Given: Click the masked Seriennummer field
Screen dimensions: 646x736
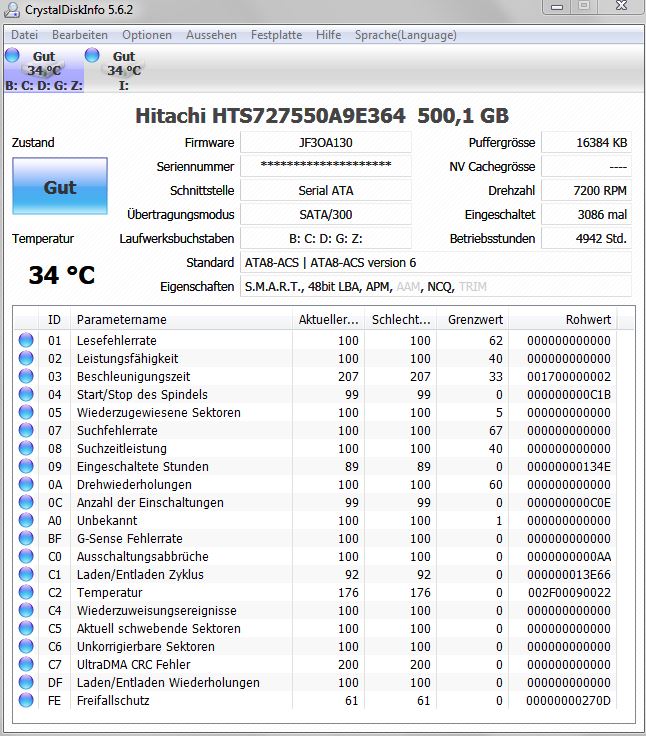Looking at the screenshot, I should [326, 166].
